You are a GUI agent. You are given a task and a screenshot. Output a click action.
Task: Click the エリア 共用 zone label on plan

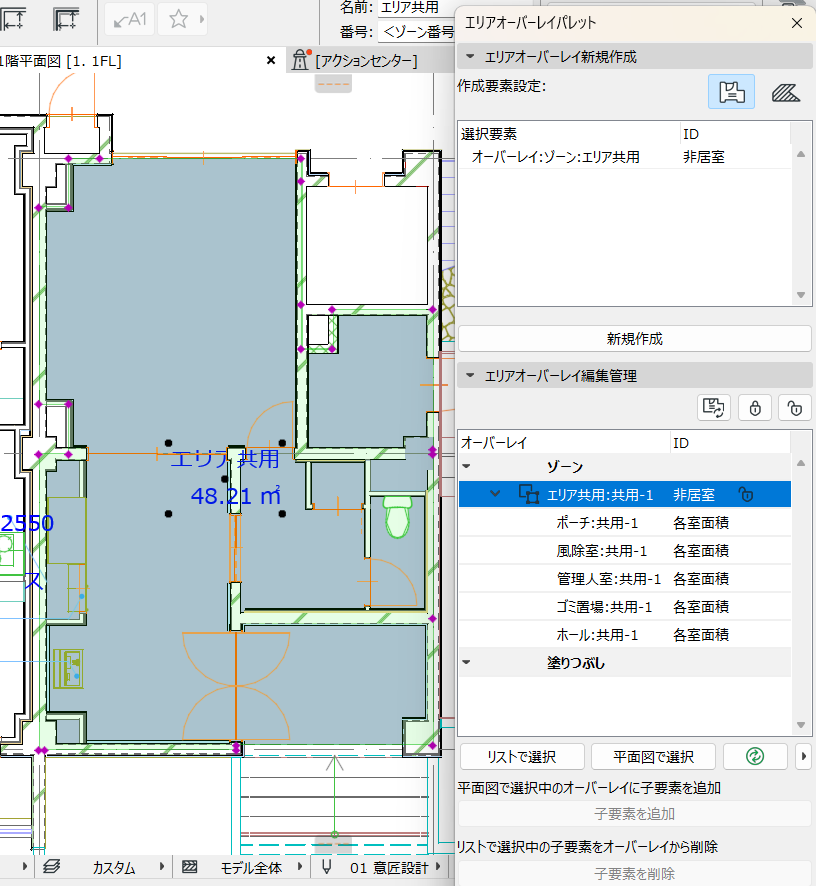[x=225, y=458]
